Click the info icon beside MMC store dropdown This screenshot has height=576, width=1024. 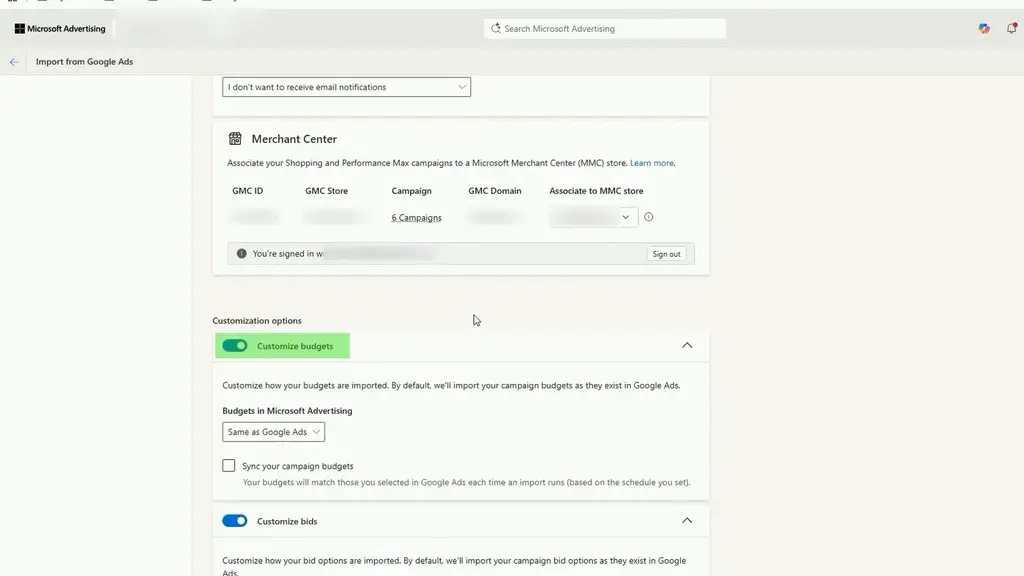click(648, 217)
